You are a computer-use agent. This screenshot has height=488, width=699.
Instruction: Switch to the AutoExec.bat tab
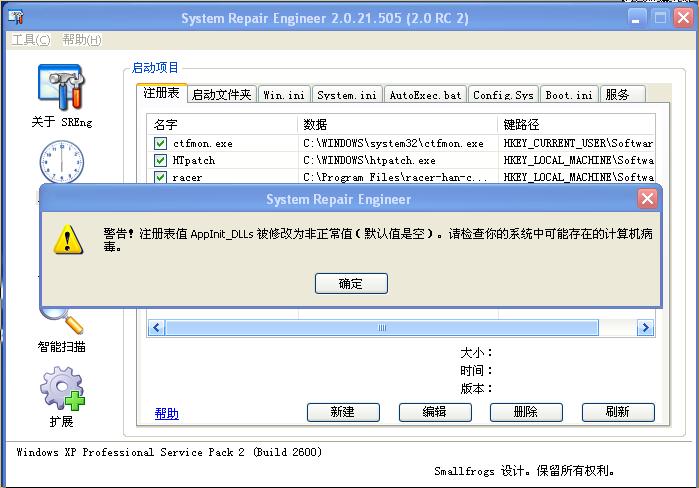[425, 94]
